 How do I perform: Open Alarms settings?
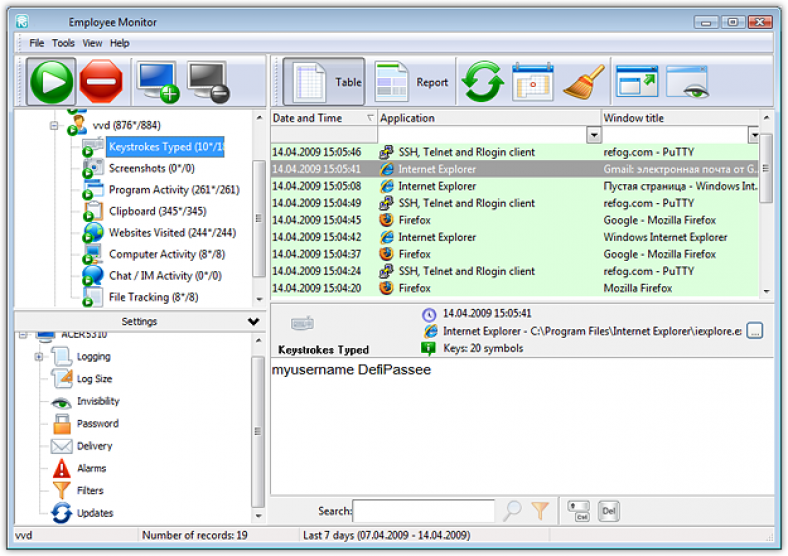[x=91, y=469]
